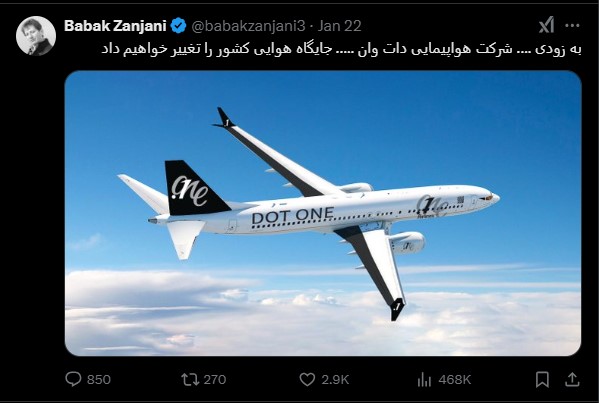Click the share upload icon
The width and height of the screenshot is (599, 403).
coord(572,379)
